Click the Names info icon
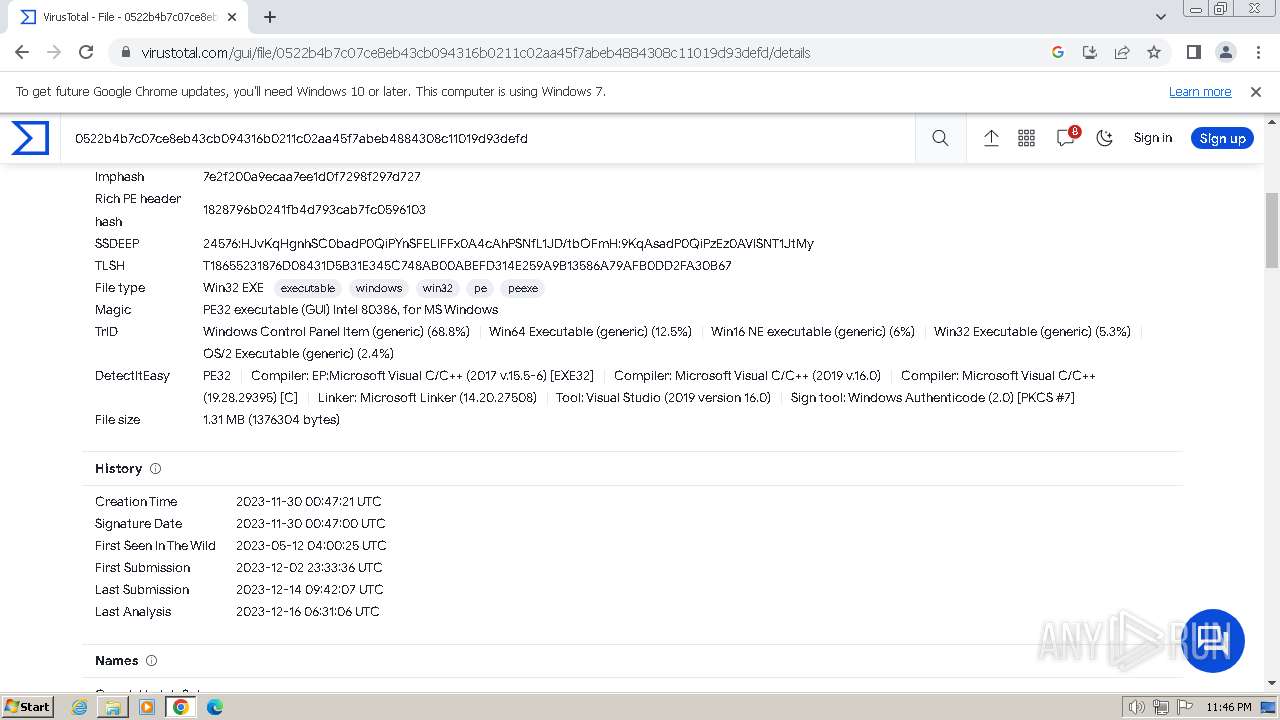Image resolution: width=1280 pixels, height=720 pixels. coord(152,660)
